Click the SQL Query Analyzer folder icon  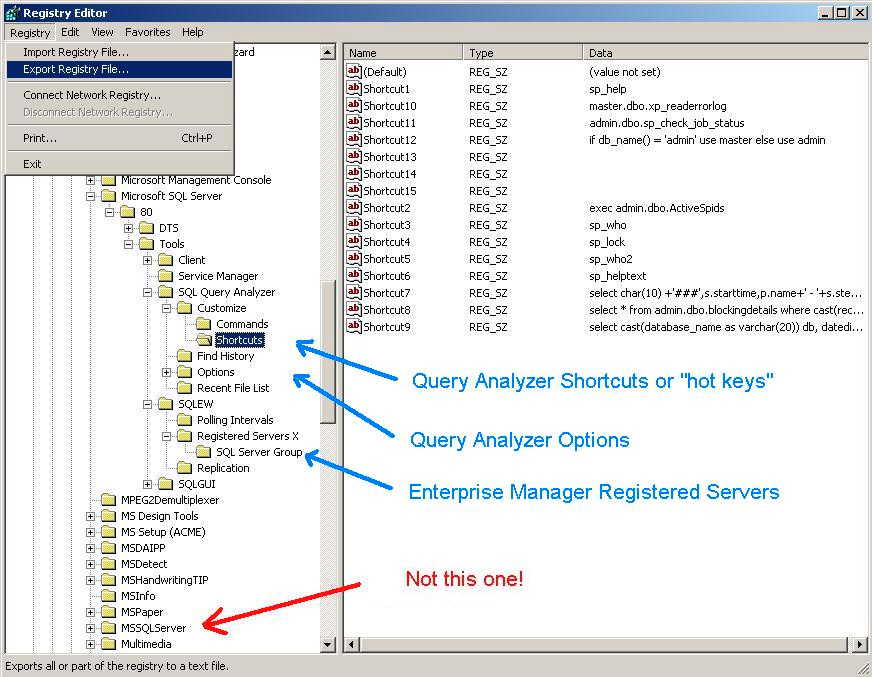pos(166,292)
